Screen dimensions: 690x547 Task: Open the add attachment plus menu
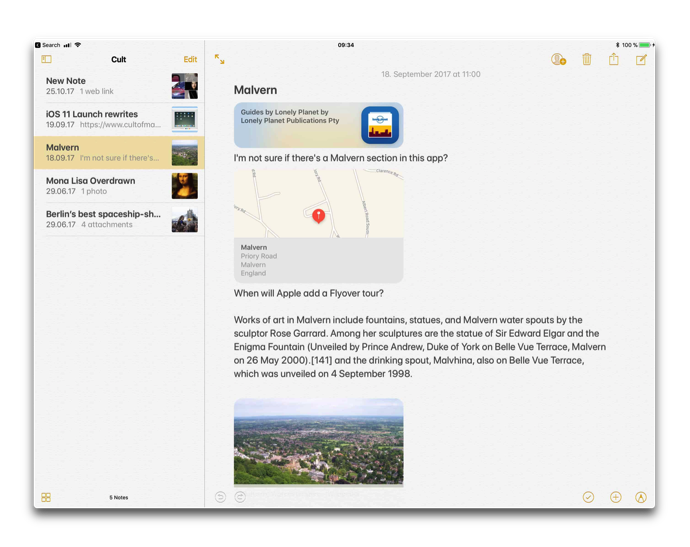pos(616,497)
